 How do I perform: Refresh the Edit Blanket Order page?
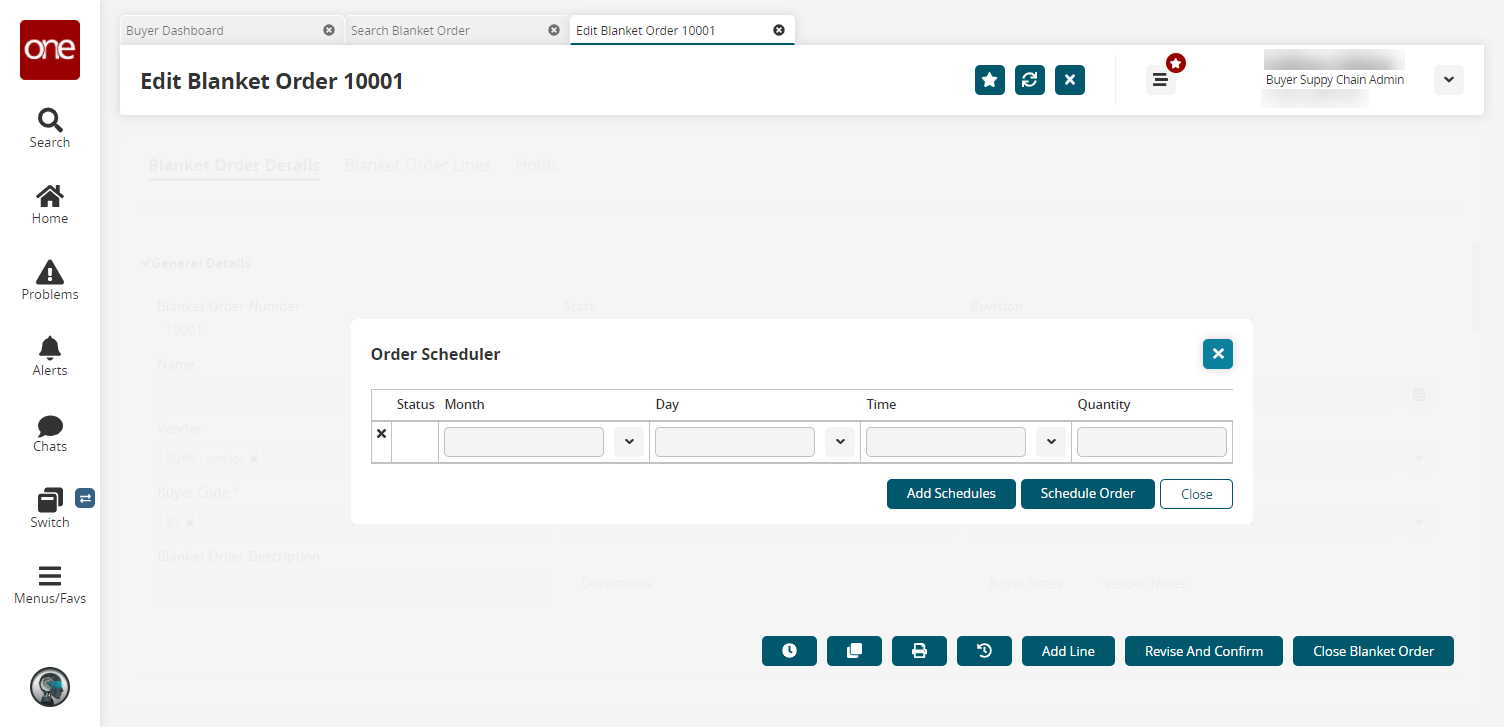(x=1030, y=80)
